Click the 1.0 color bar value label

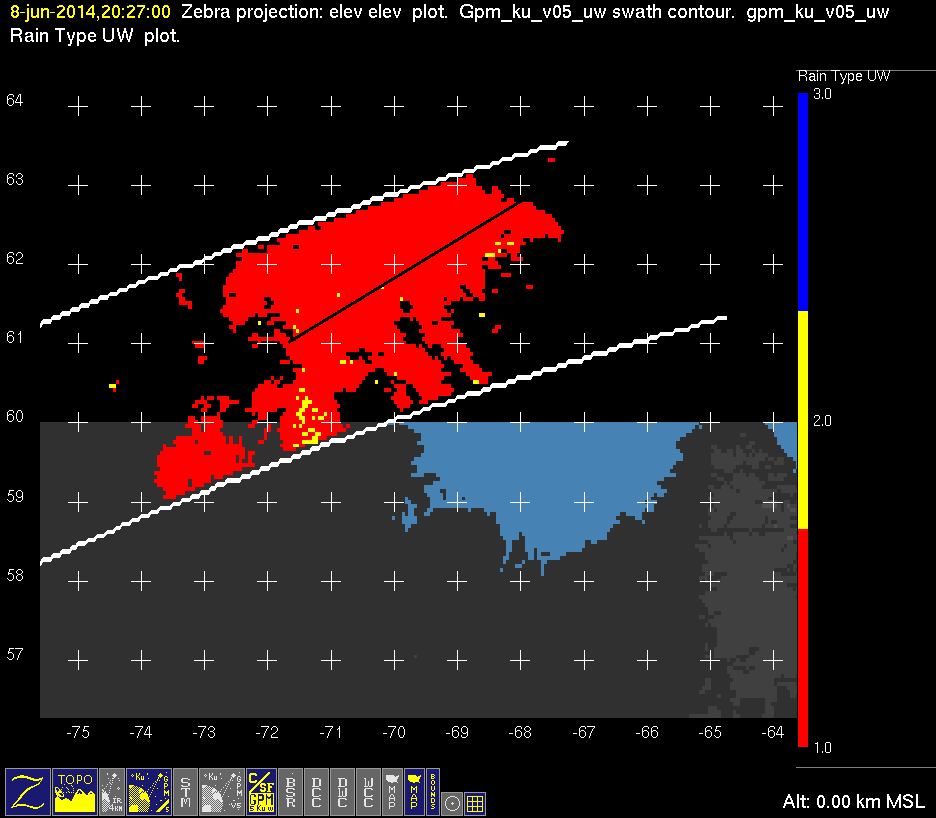(822, 748)
